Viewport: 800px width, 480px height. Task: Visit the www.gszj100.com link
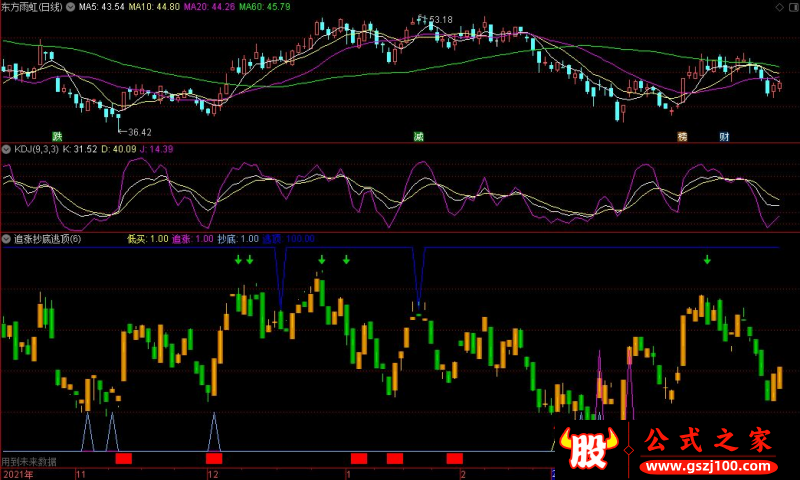709,466
